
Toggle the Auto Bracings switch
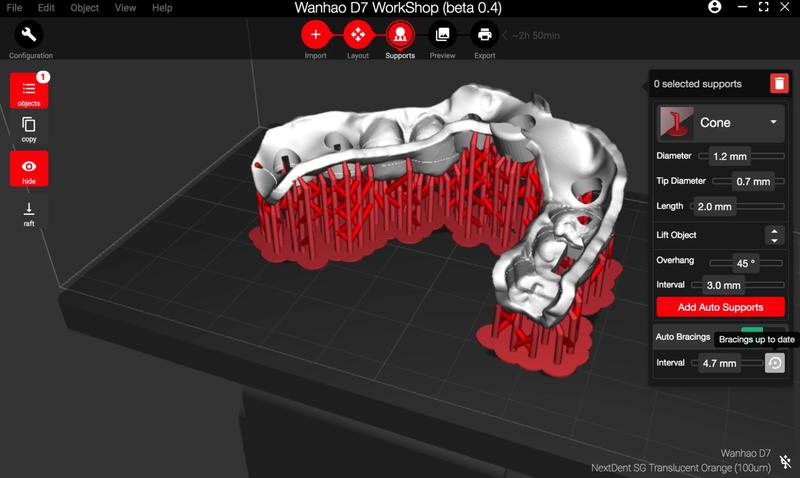pos(752,331)
